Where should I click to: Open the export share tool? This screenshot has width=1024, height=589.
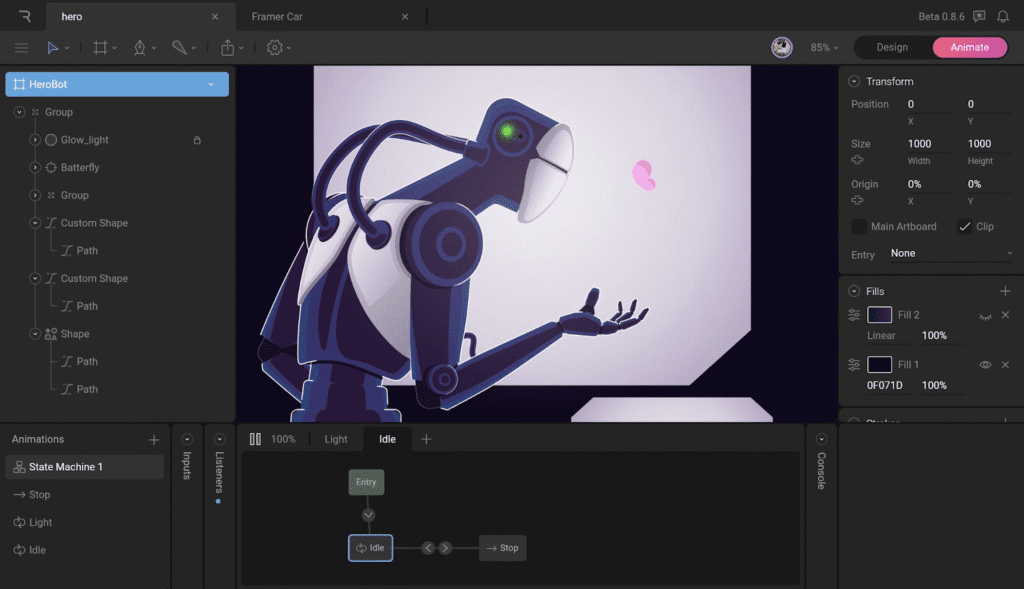point(228,47)
